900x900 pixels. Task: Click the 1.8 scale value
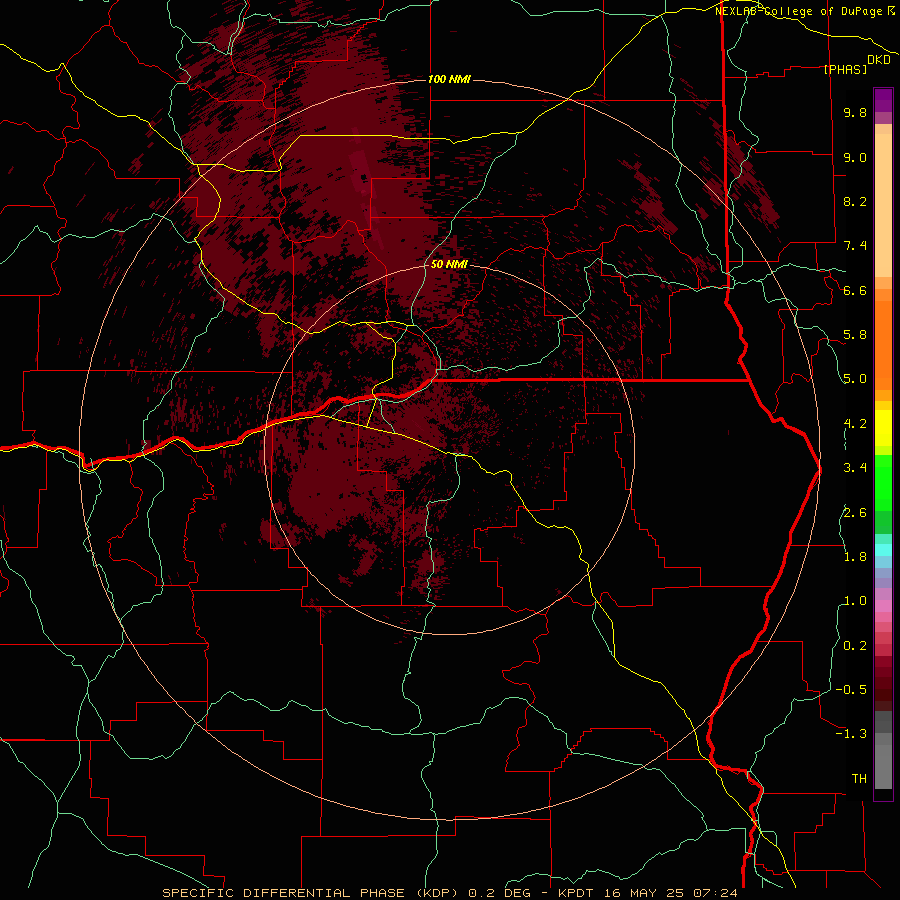(855, 557)
